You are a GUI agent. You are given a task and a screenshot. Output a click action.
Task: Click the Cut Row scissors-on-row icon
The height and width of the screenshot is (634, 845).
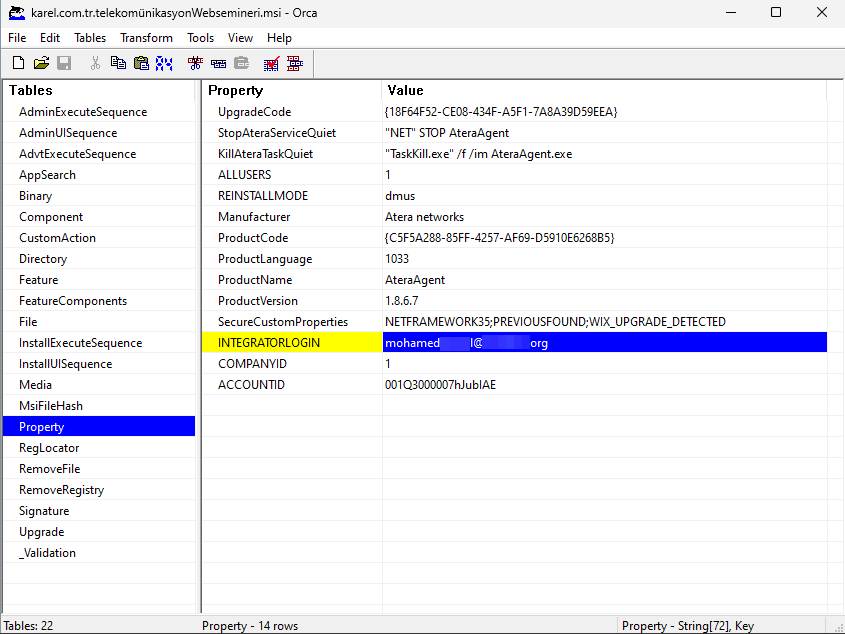point(195,63)
